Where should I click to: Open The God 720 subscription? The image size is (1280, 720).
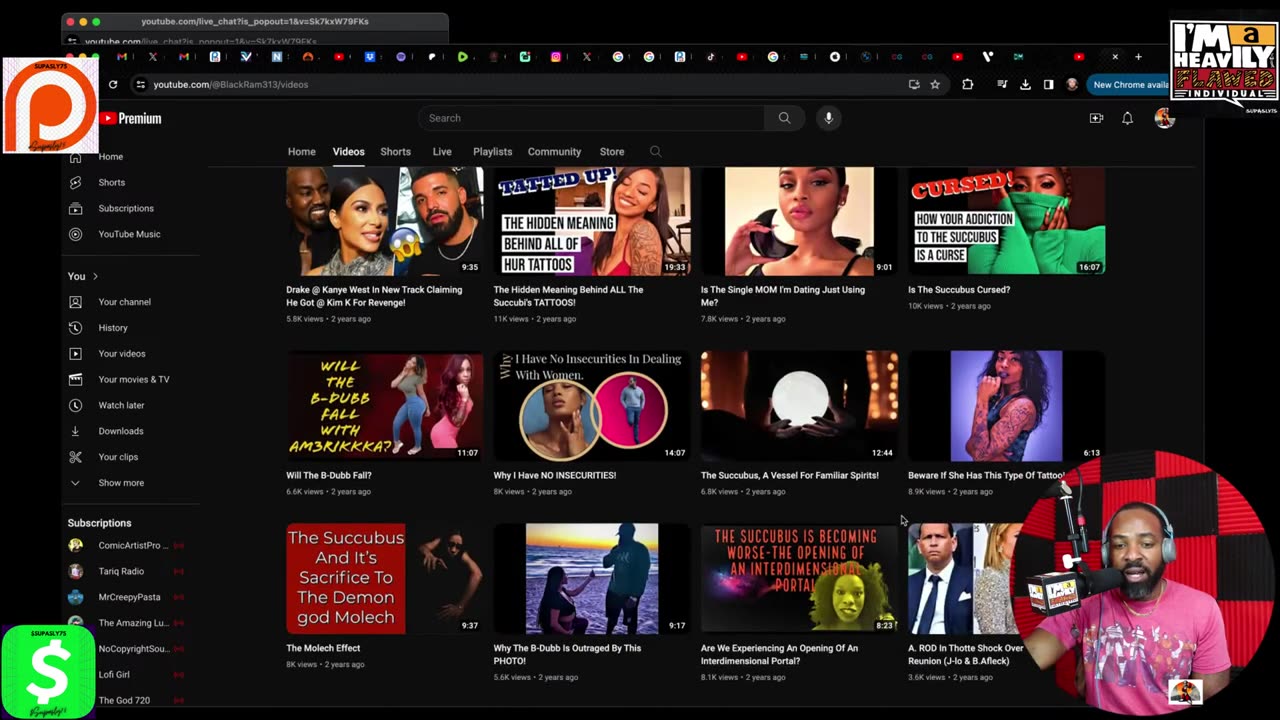click(x=123, y=701)
